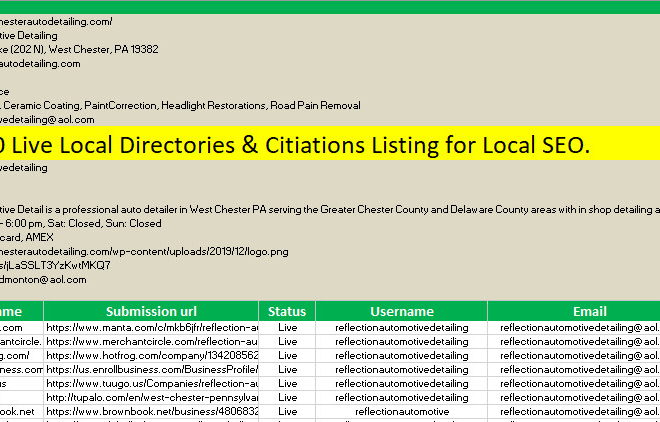
Task: Select the 'tive Detailing' business name line
Action: coord(29,35)
